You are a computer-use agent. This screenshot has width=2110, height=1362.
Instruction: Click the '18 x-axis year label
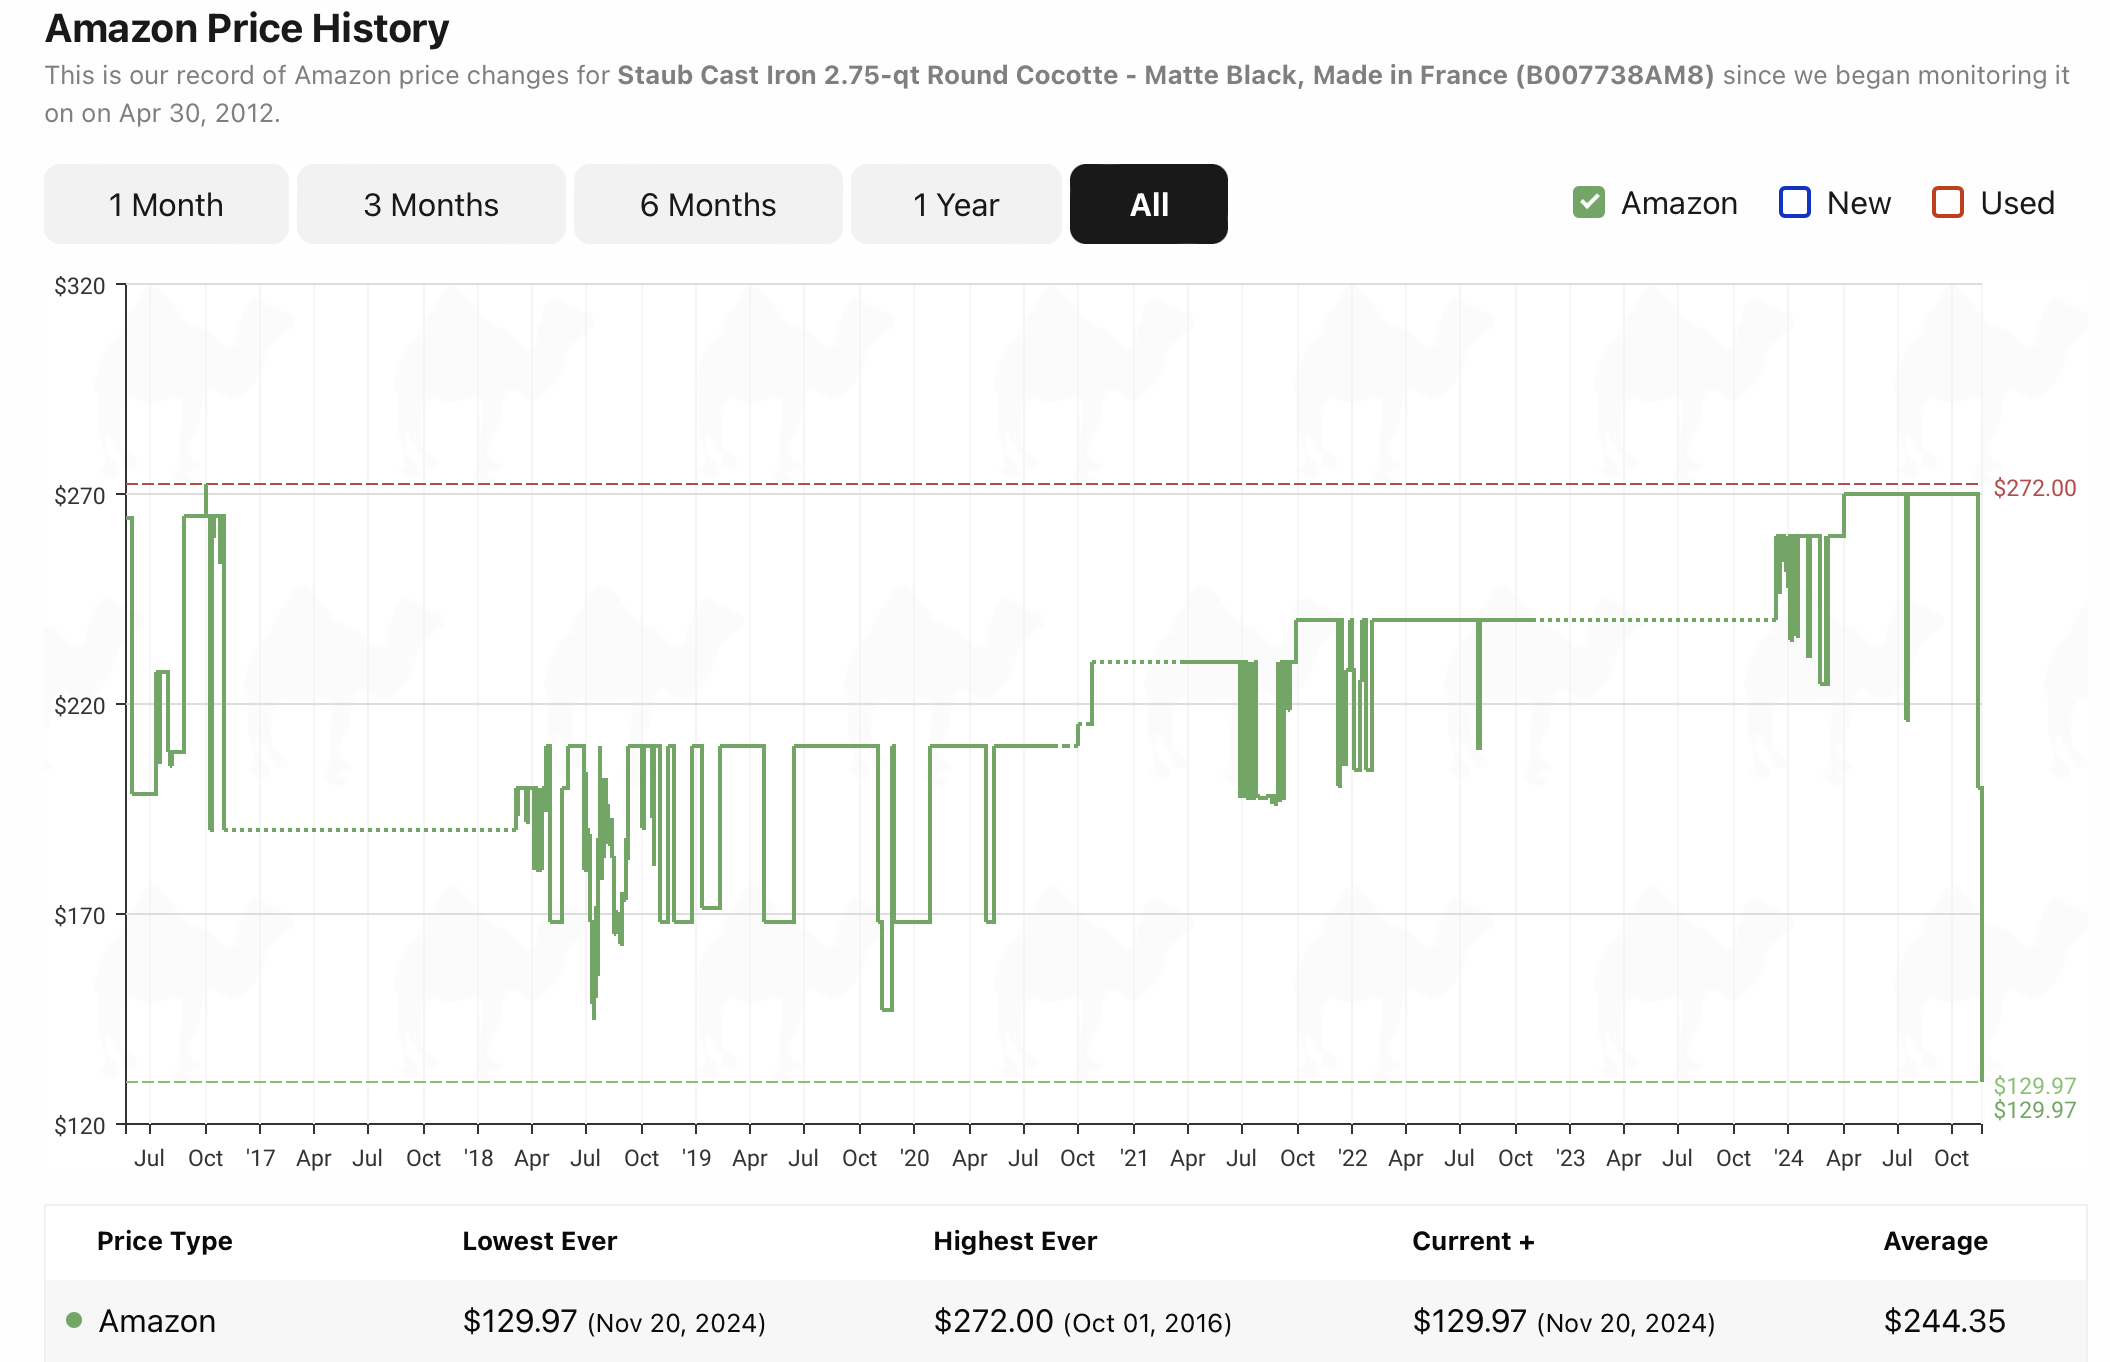[478, 1158]
